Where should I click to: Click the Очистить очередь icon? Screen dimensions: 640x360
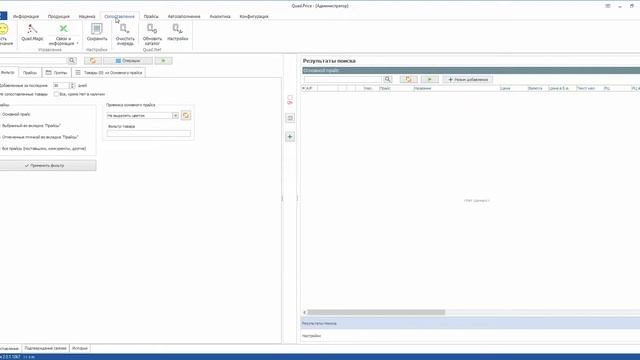[125, 34]
